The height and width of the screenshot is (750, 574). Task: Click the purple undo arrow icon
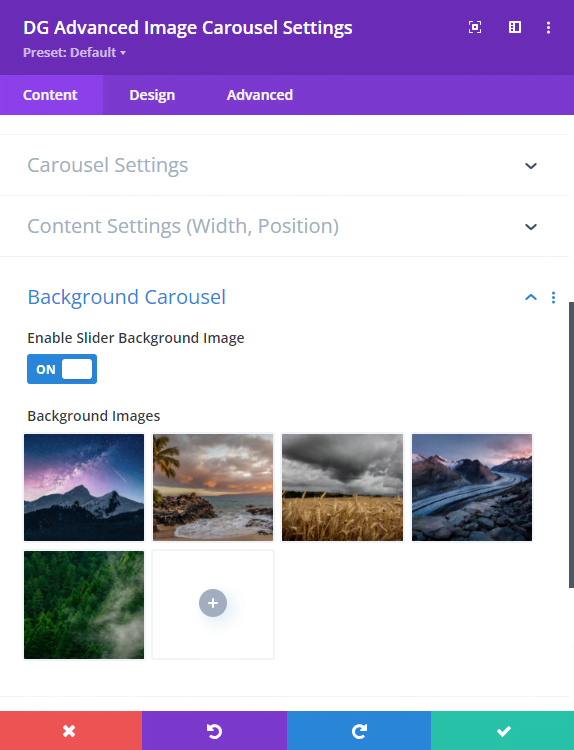(x=214, y=730)
